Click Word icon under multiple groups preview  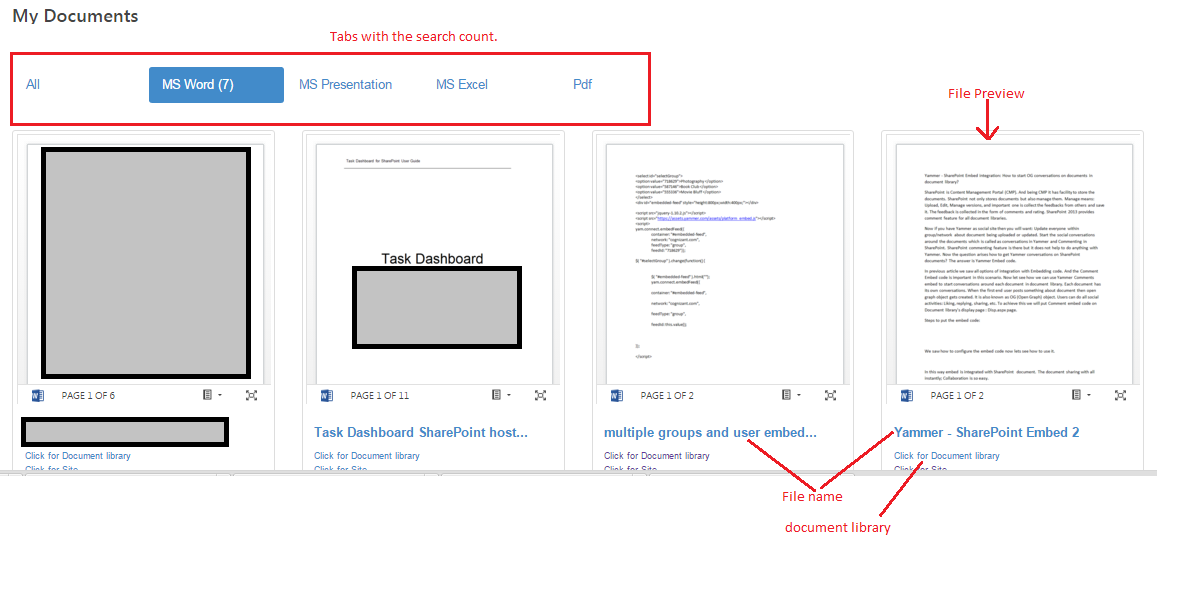(617, 396)
